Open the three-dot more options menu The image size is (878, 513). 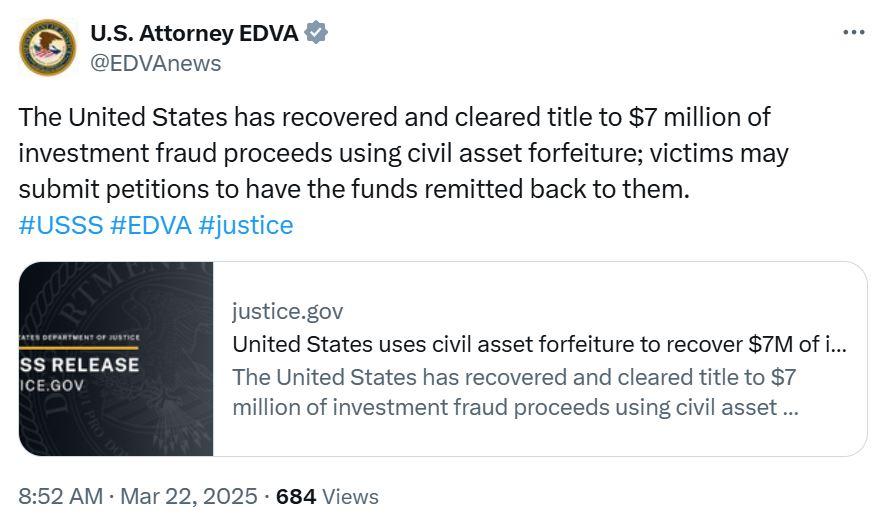pos(853,32)
